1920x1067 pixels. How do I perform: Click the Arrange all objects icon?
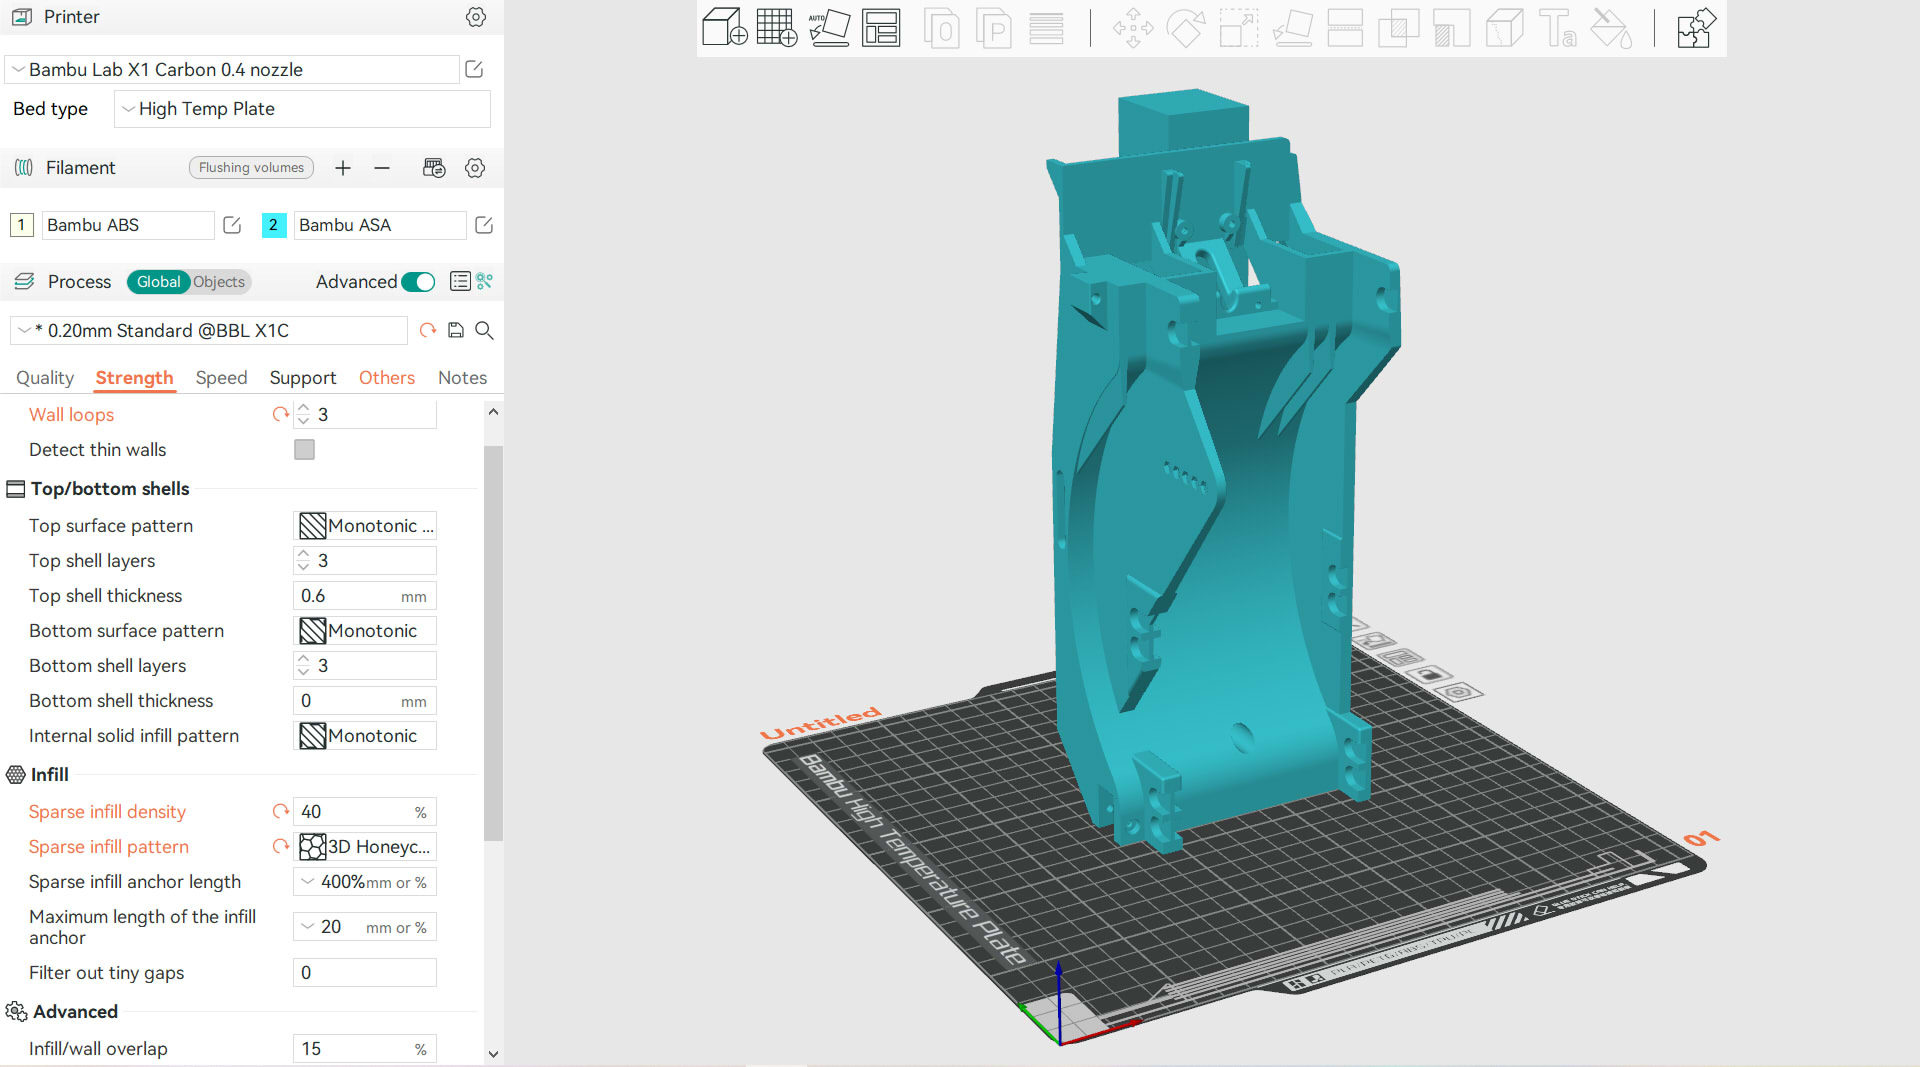[x=881, y=28]
